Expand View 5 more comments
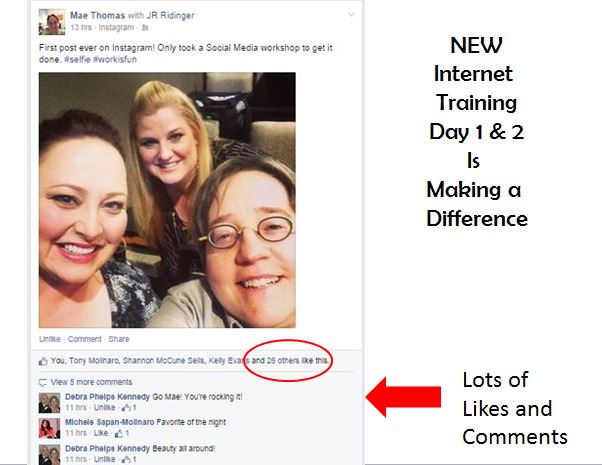The image size is (602, 465). (91, 382)
